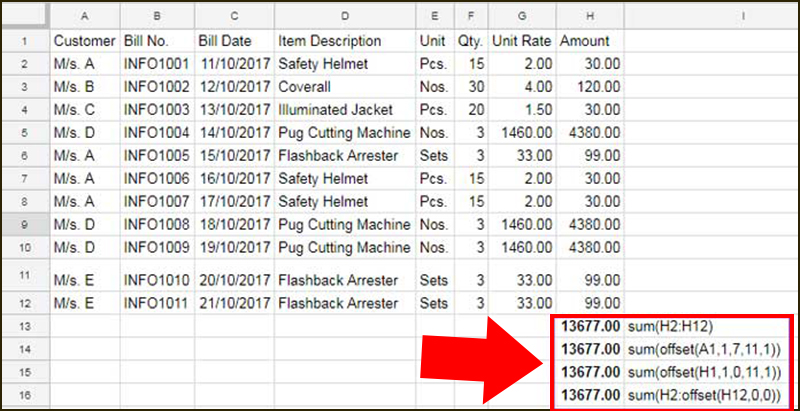Select the Customer header cell A1
The height and width of the screenshot is (411, 800).
coord(85,41)
